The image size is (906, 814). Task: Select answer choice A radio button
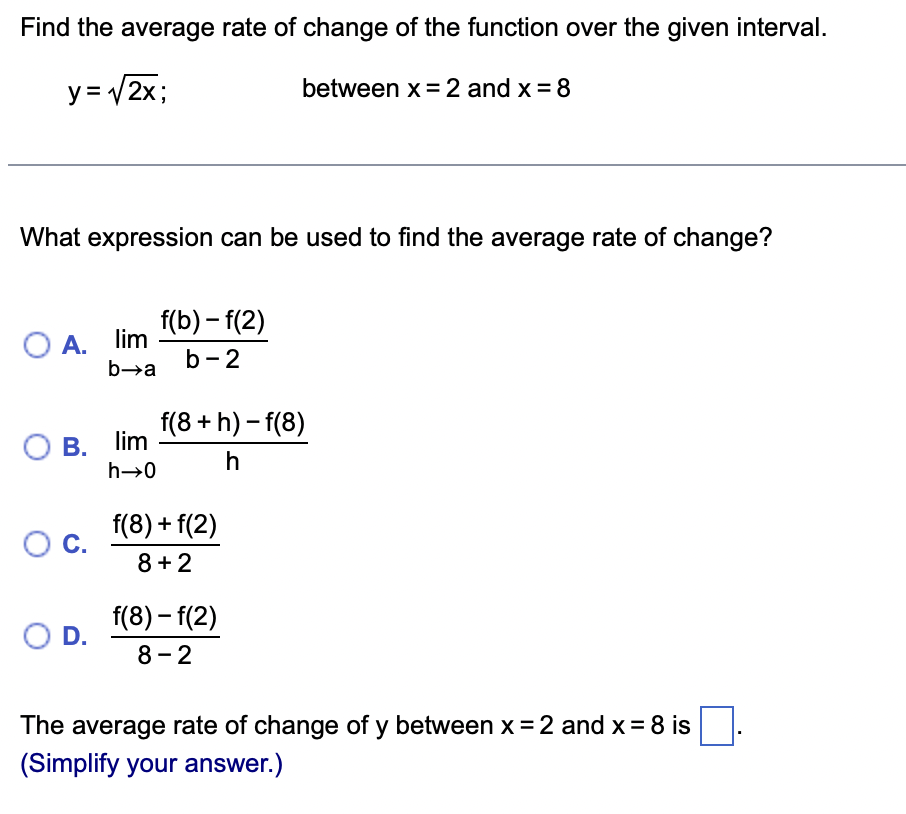coord(37,344)
